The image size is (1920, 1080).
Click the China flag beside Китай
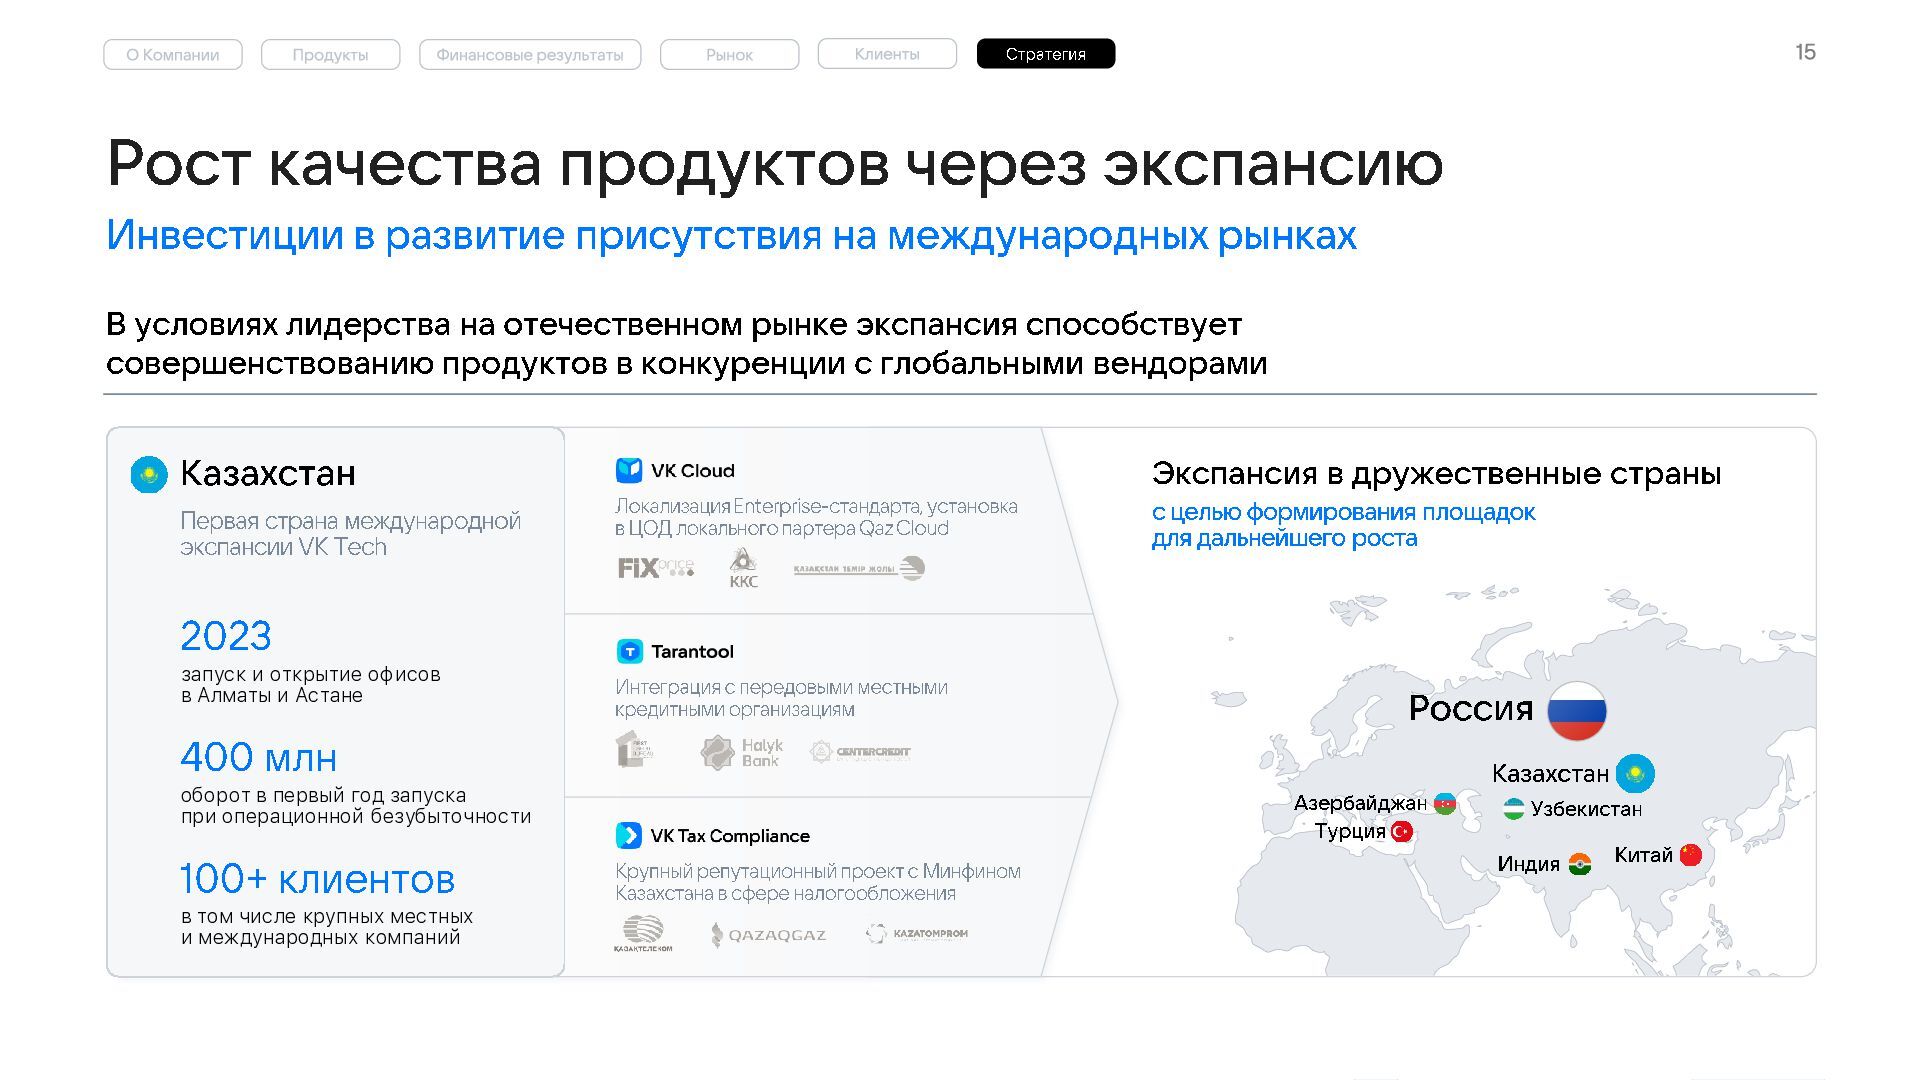click(1691, 855)
